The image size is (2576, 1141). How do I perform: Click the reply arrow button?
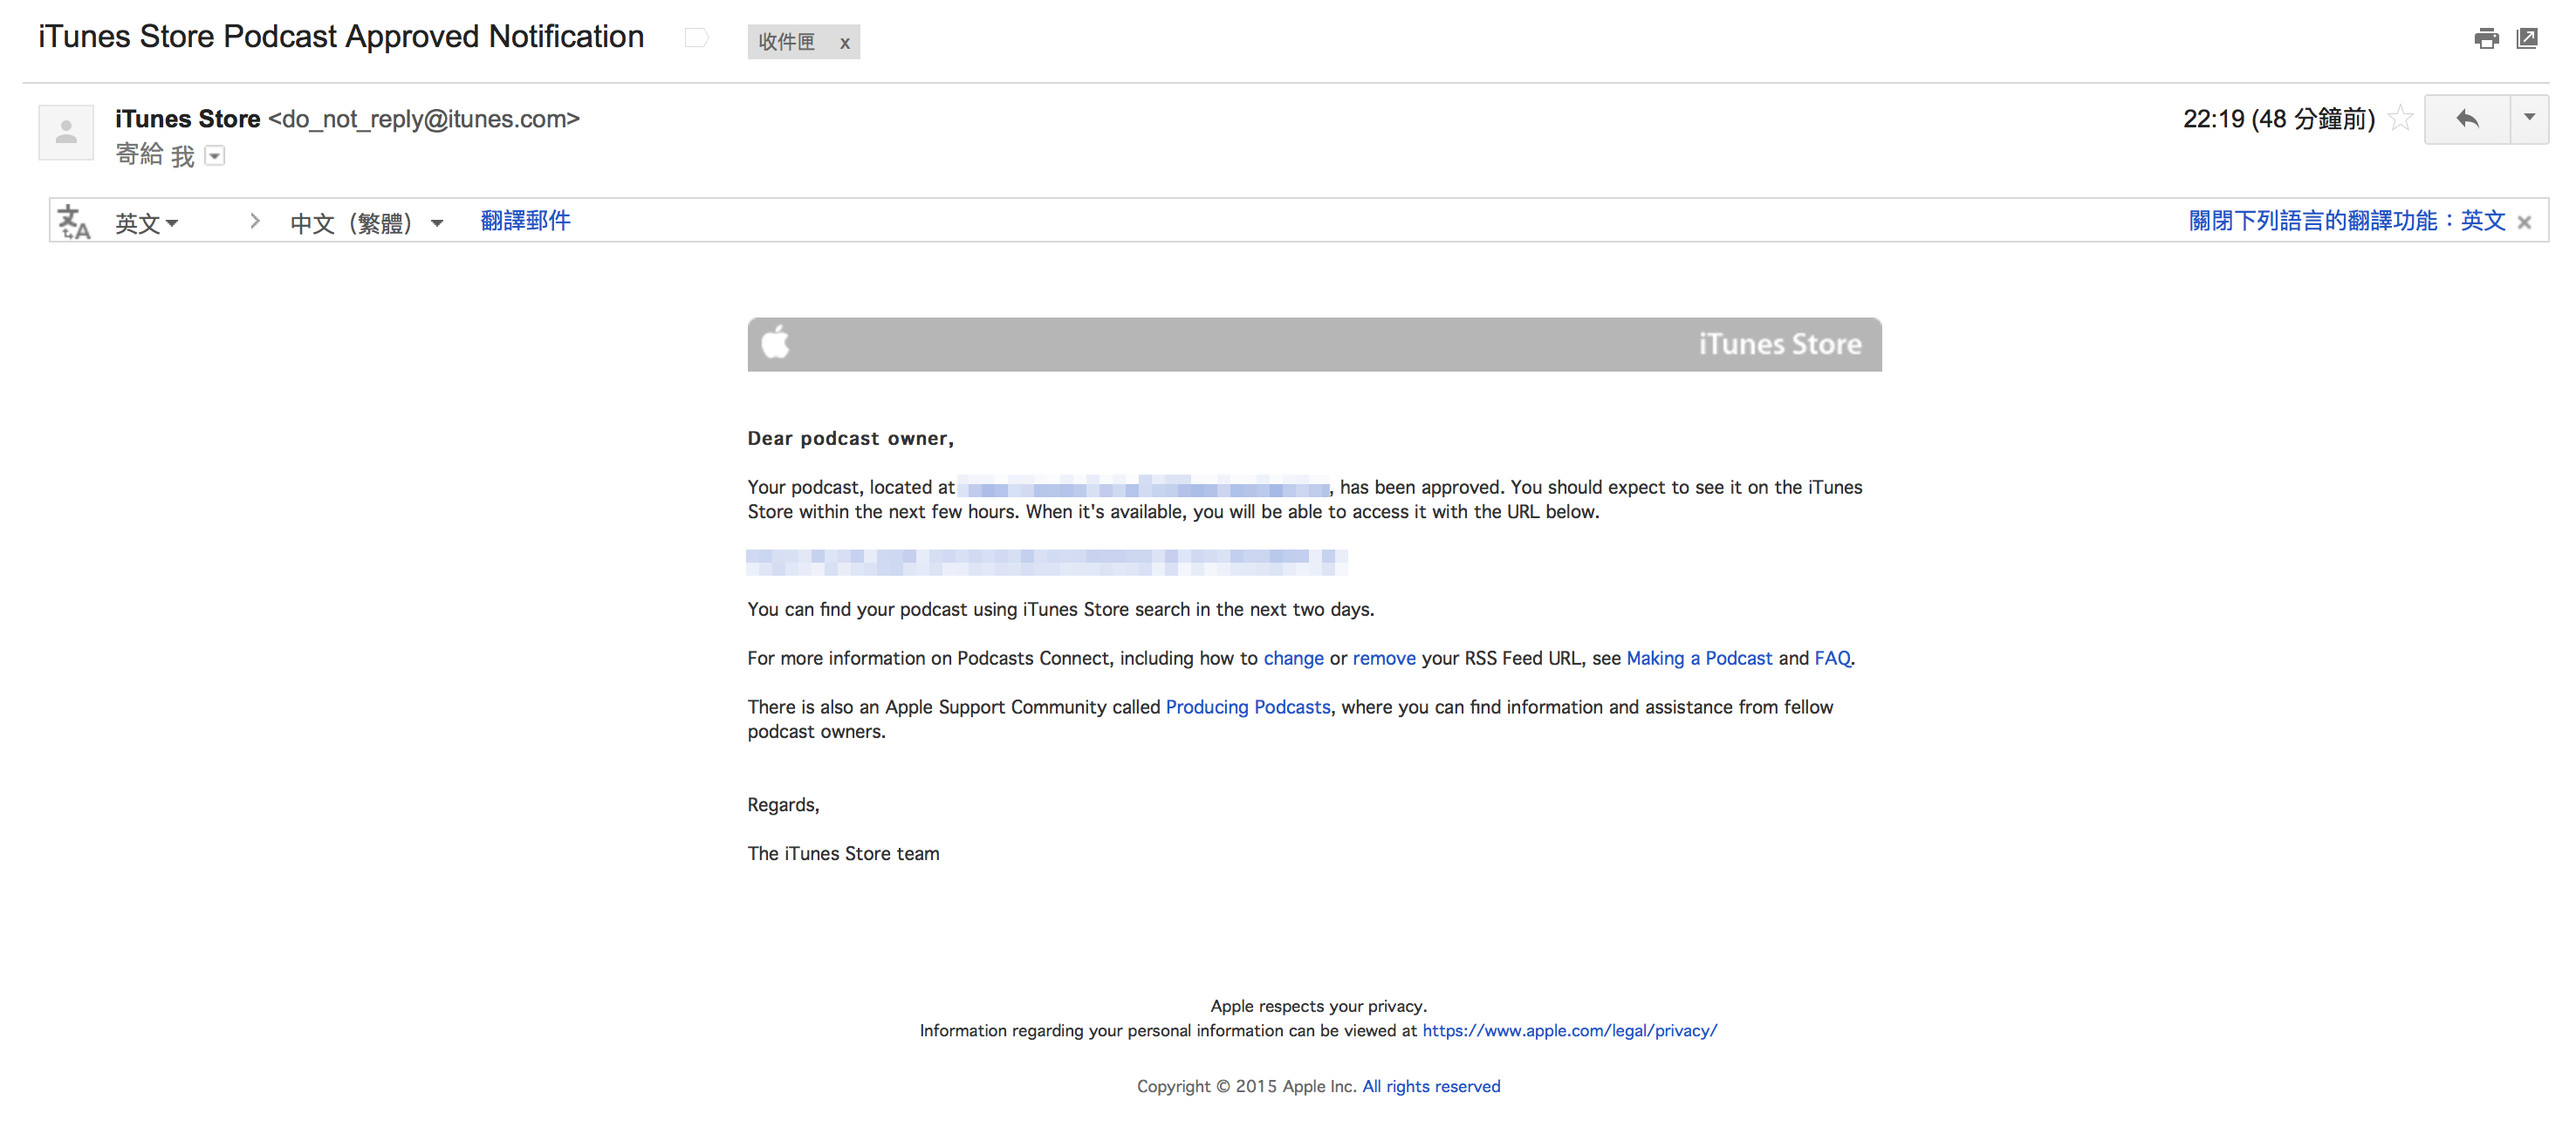pos(2467,120)
